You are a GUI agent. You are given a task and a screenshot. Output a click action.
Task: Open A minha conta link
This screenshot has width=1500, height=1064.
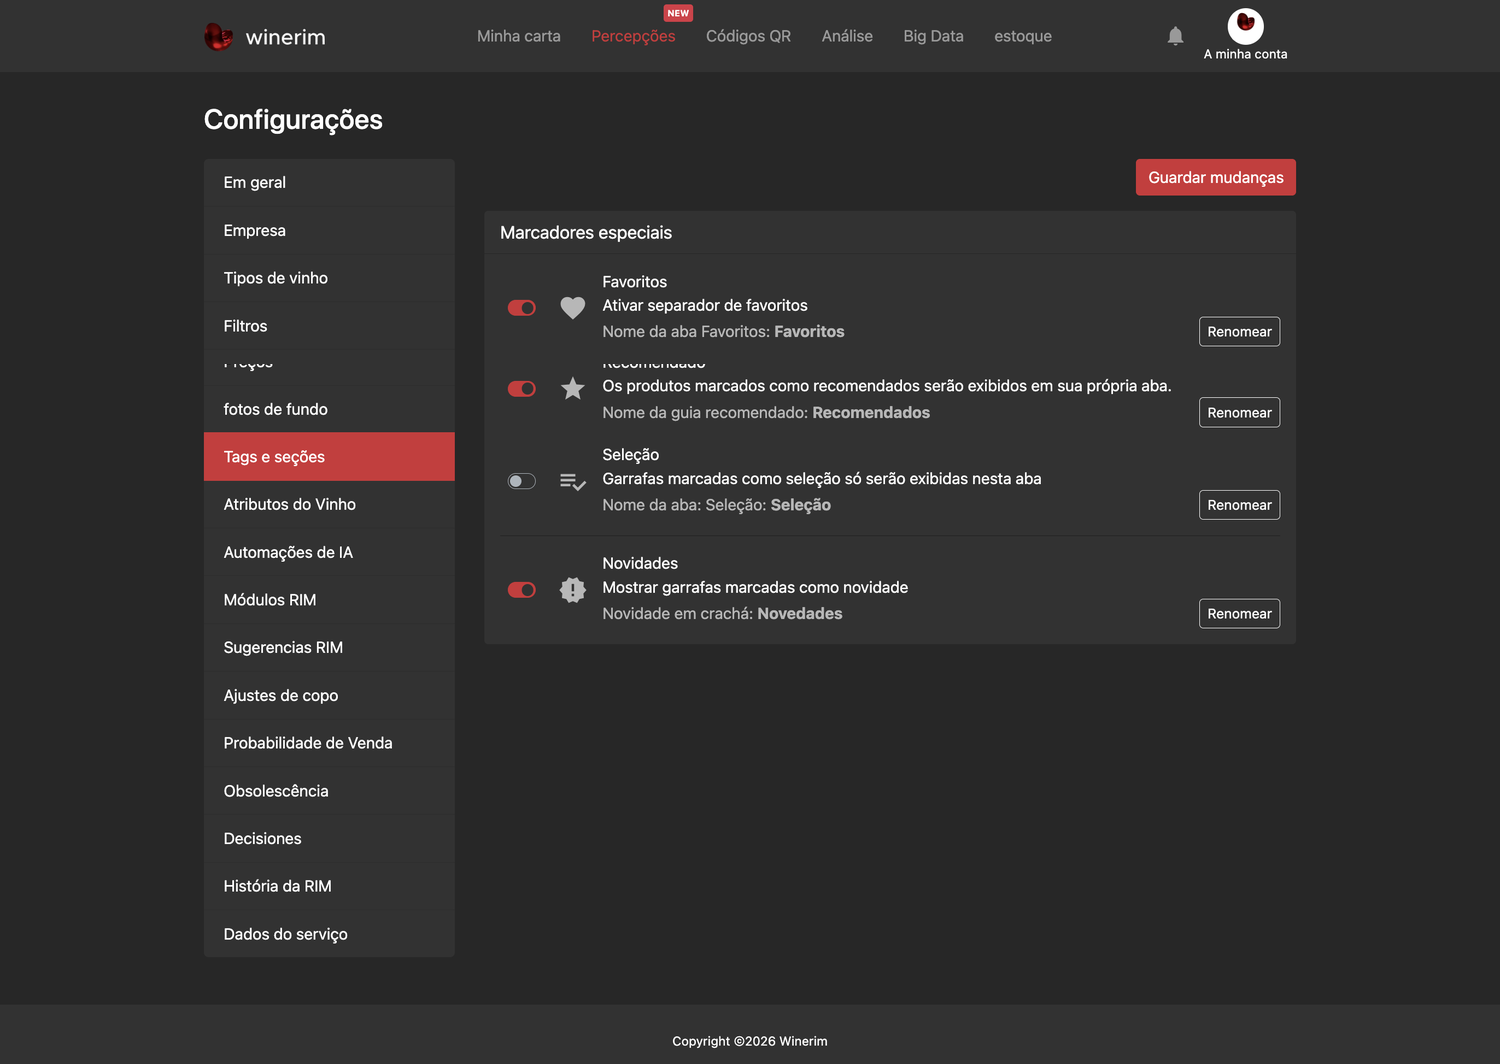pyautogui.click(x=1245, y=54)
